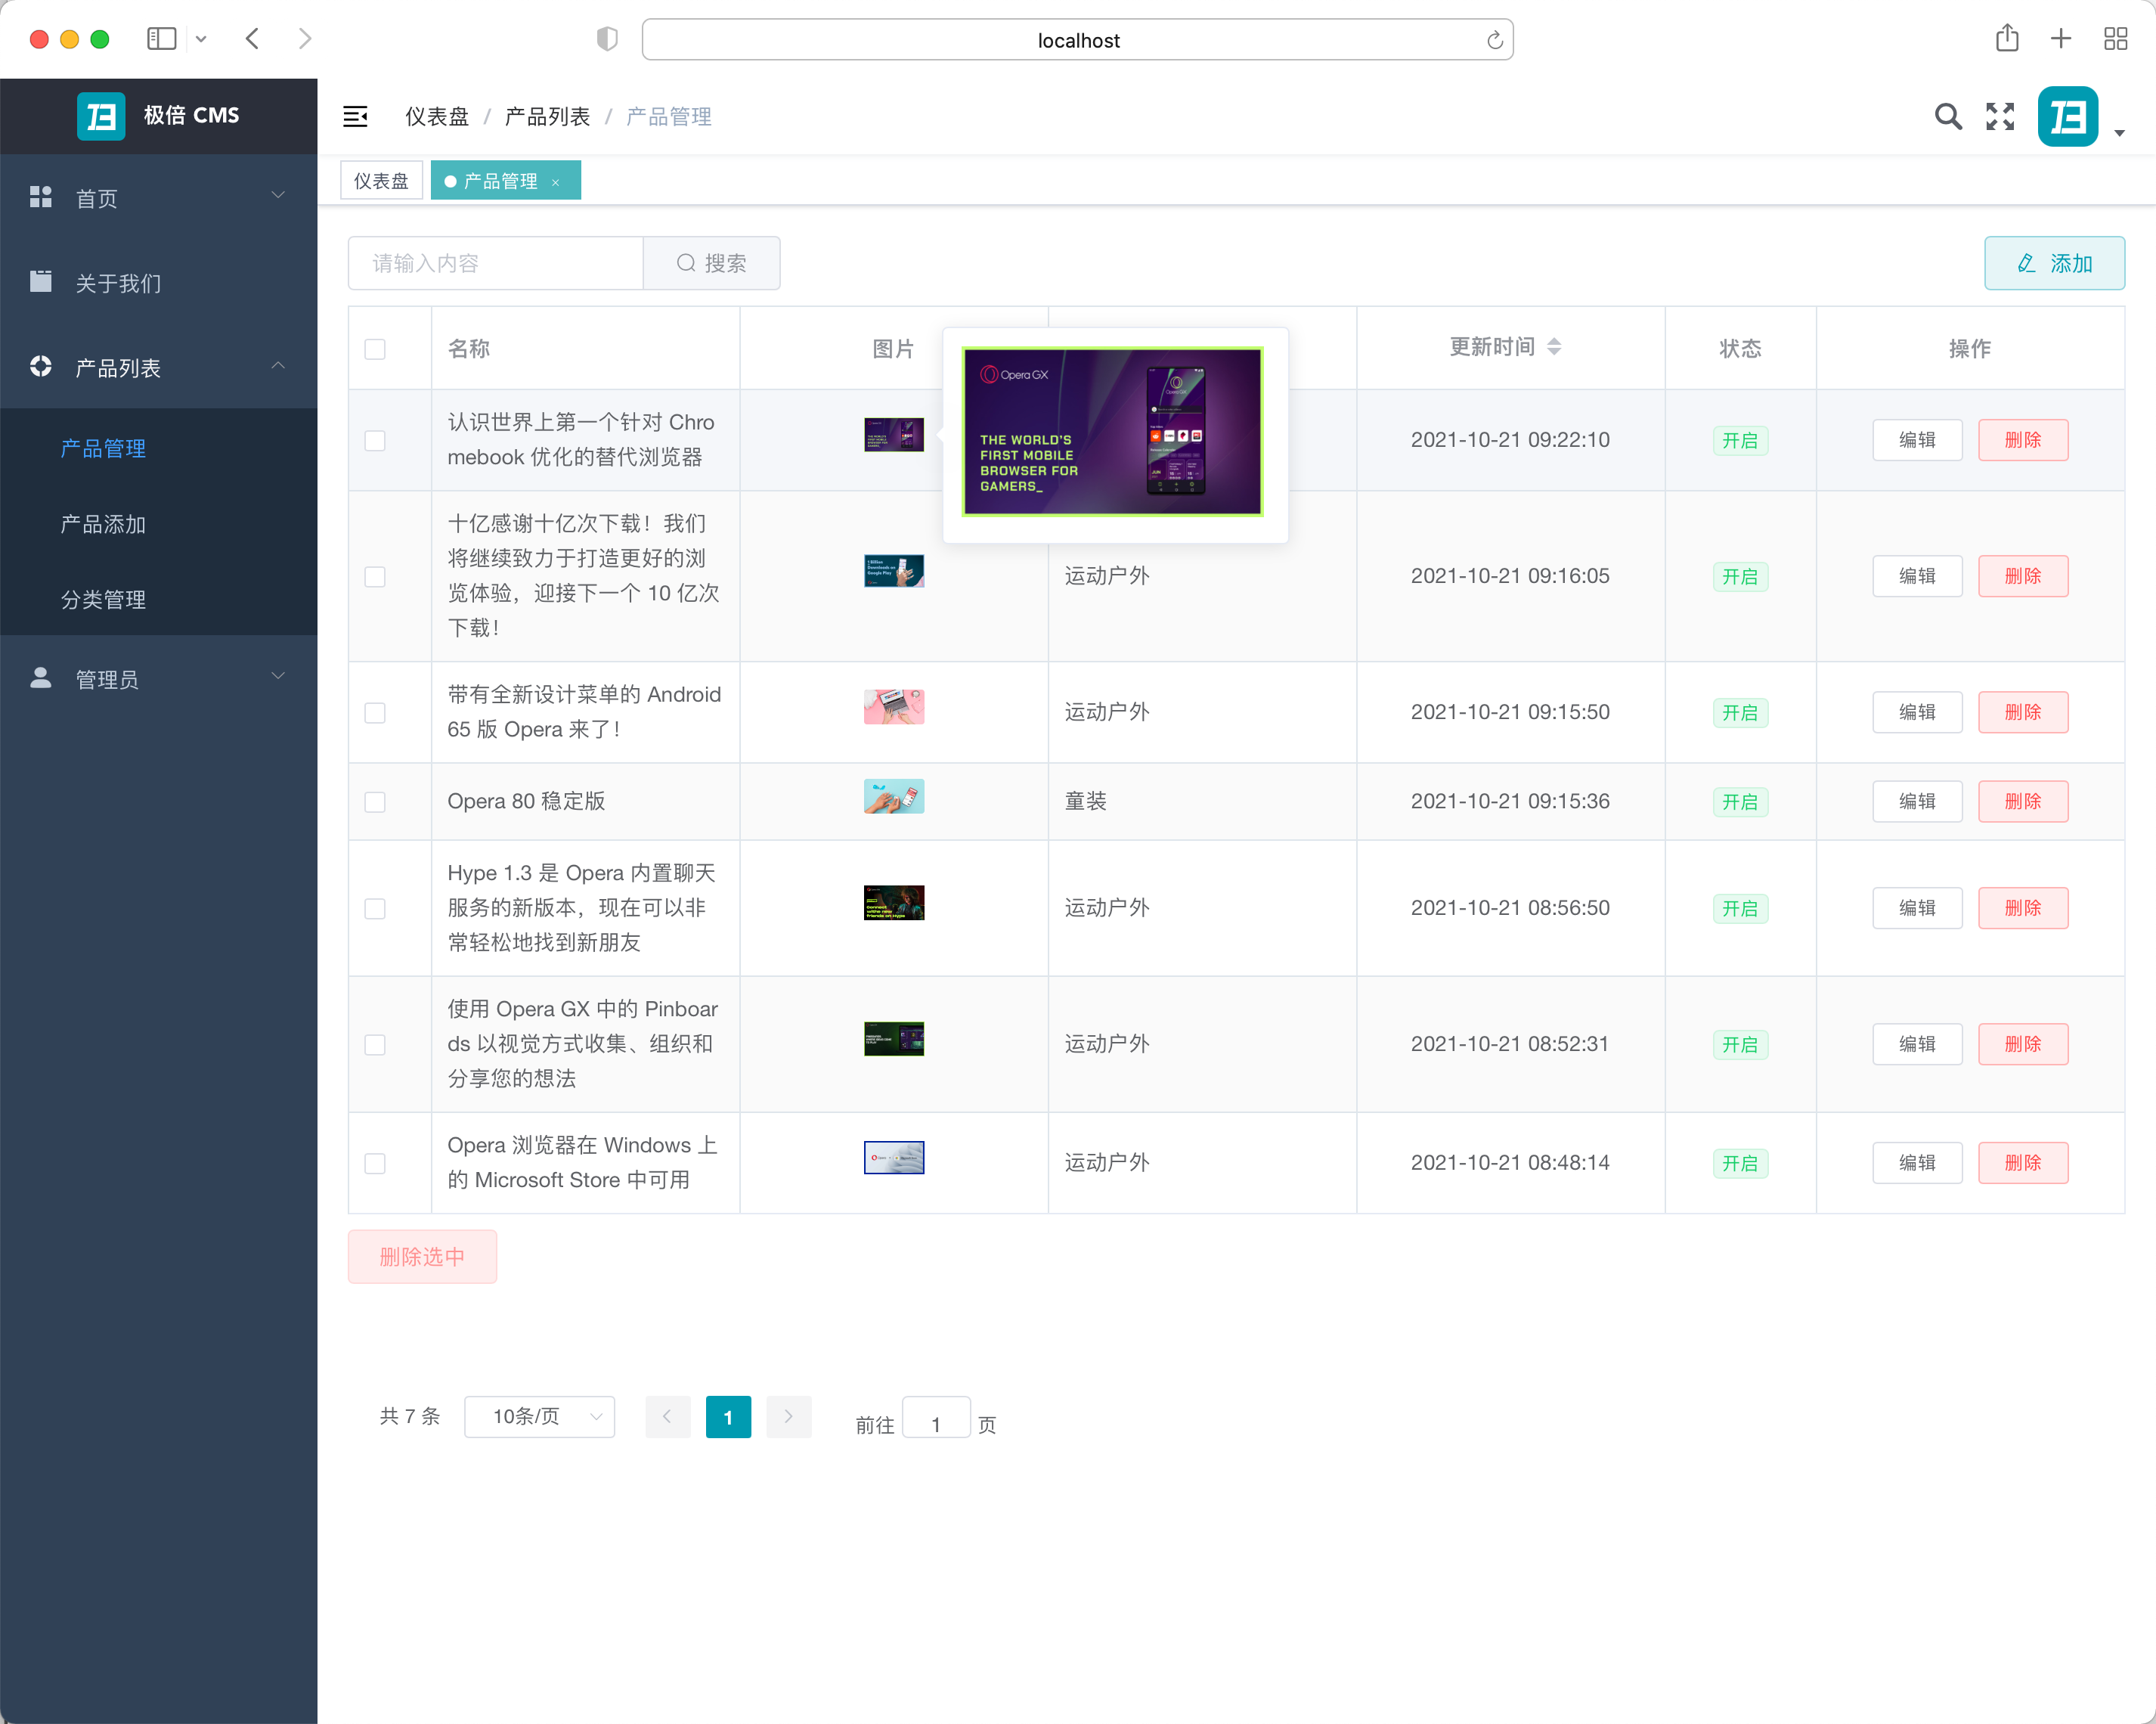Open the 10条/页 page size dropdown
This screenshot has height=1724, width=2156.
click(539, 1416)
